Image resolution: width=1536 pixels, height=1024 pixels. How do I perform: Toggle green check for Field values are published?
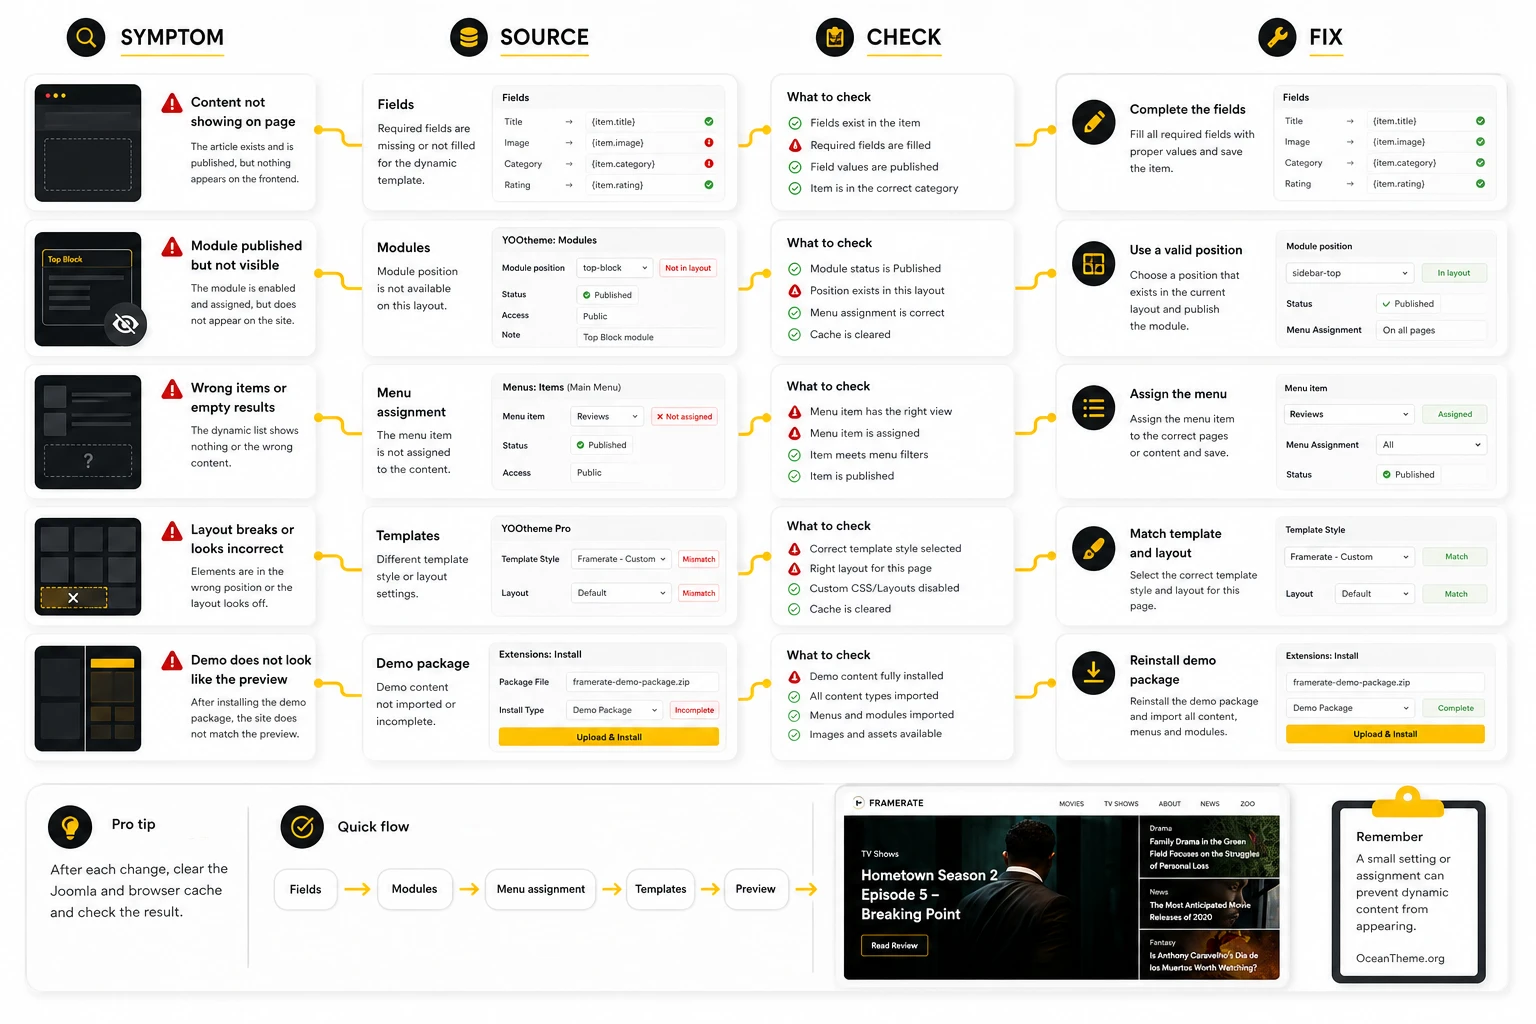click(x=795, y=167)
